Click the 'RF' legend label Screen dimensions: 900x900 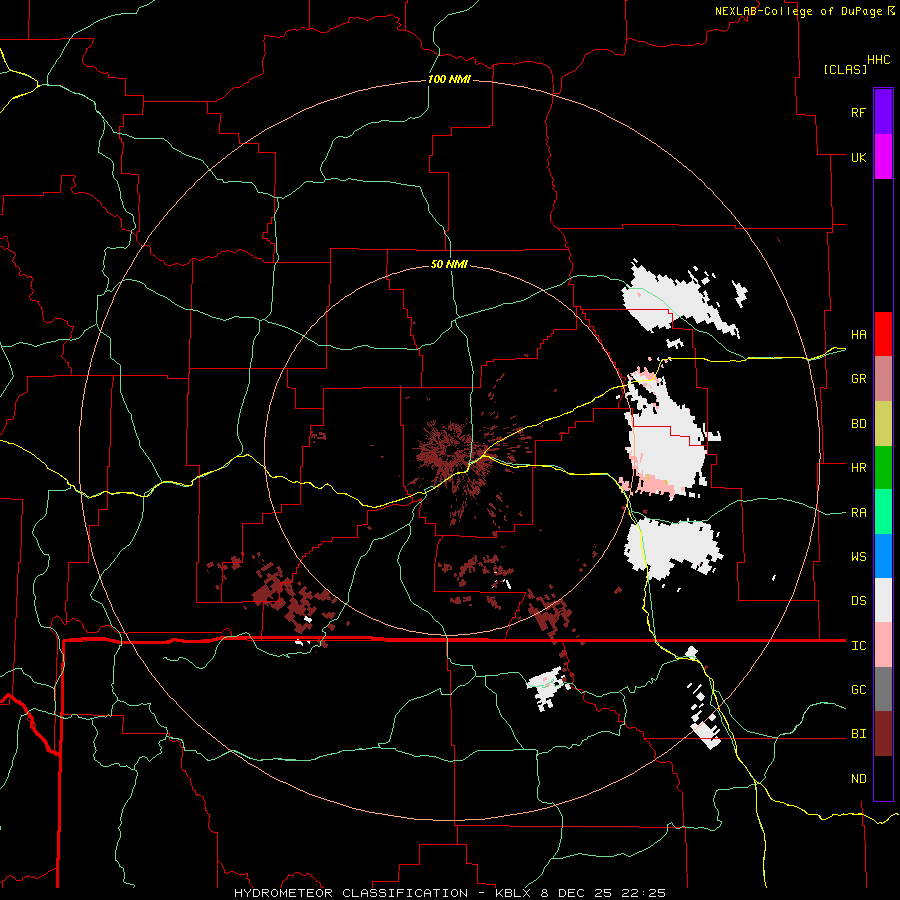pos(858,112)
